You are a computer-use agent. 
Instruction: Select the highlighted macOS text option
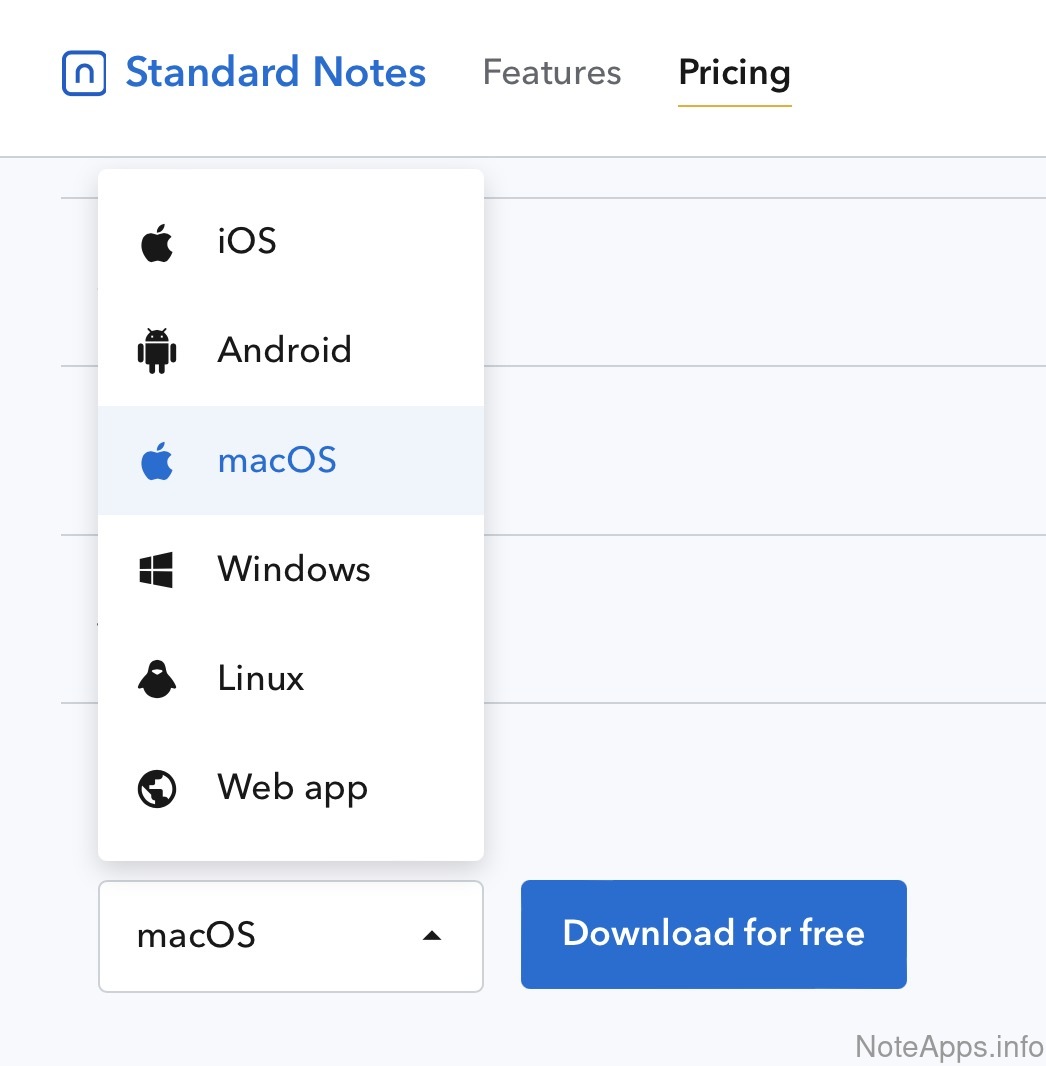(277, 460)
